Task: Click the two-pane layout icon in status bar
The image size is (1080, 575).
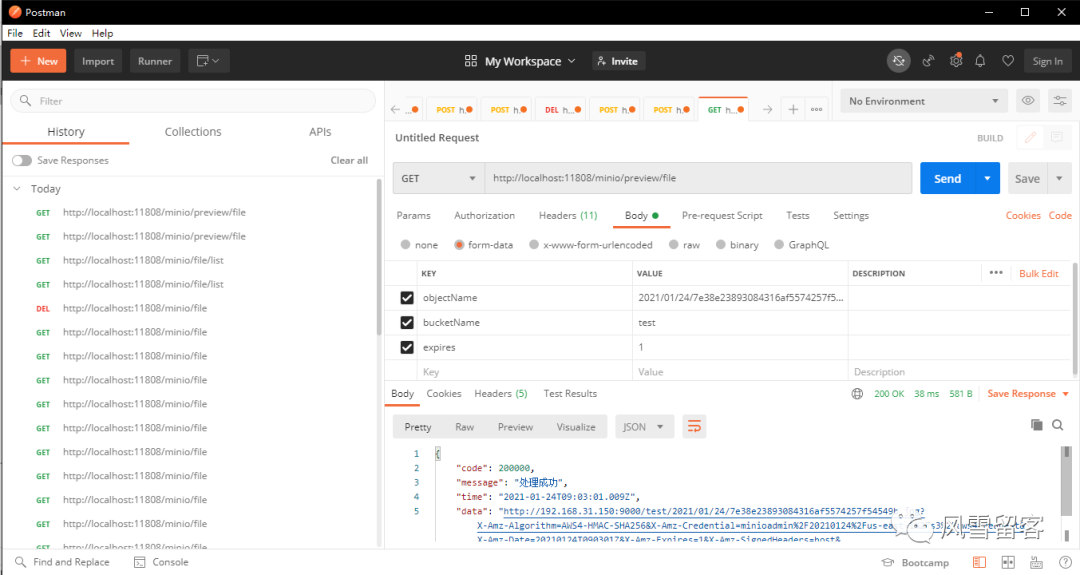Action: (x=1008, y=563)
